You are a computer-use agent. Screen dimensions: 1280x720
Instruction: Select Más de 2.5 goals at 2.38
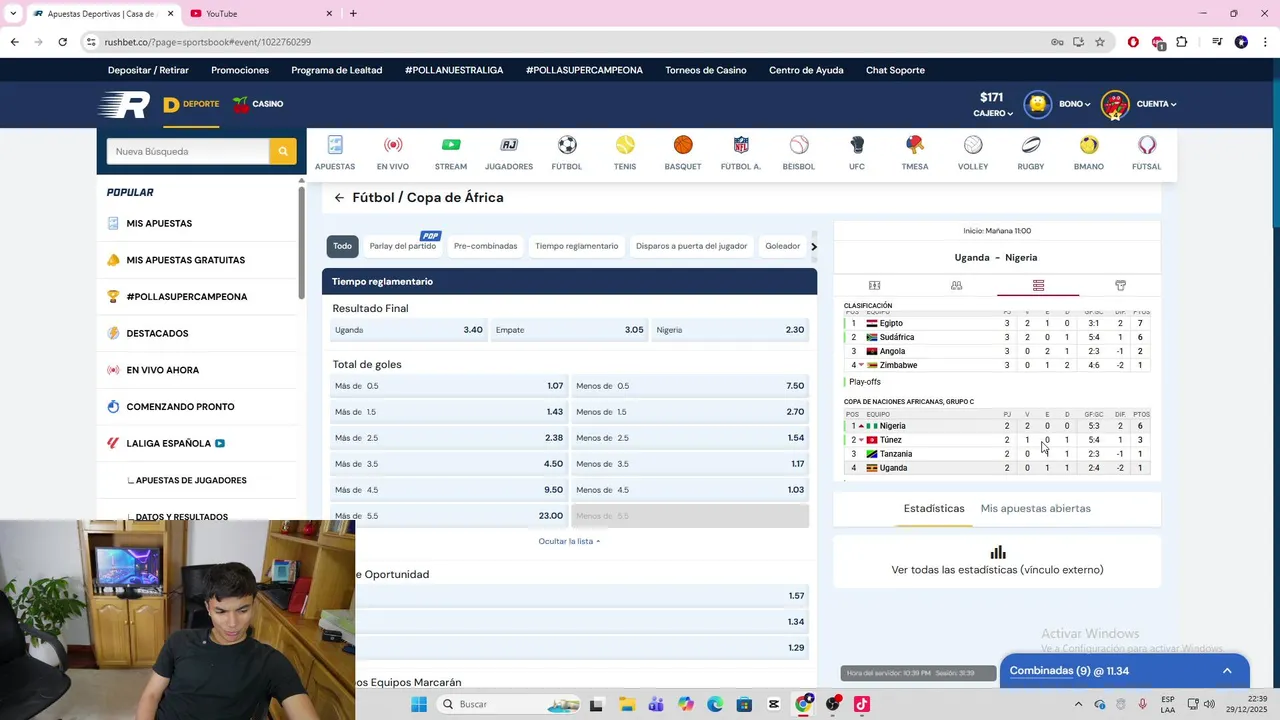point(449,438)
